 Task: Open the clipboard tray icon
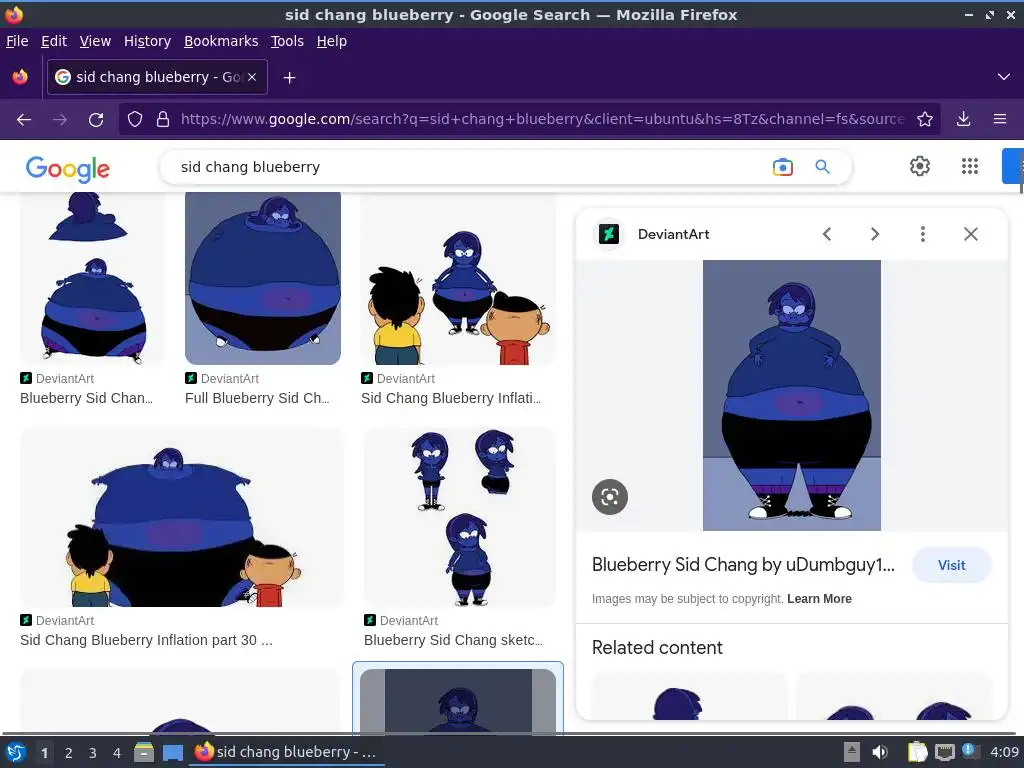pos(918,752)
